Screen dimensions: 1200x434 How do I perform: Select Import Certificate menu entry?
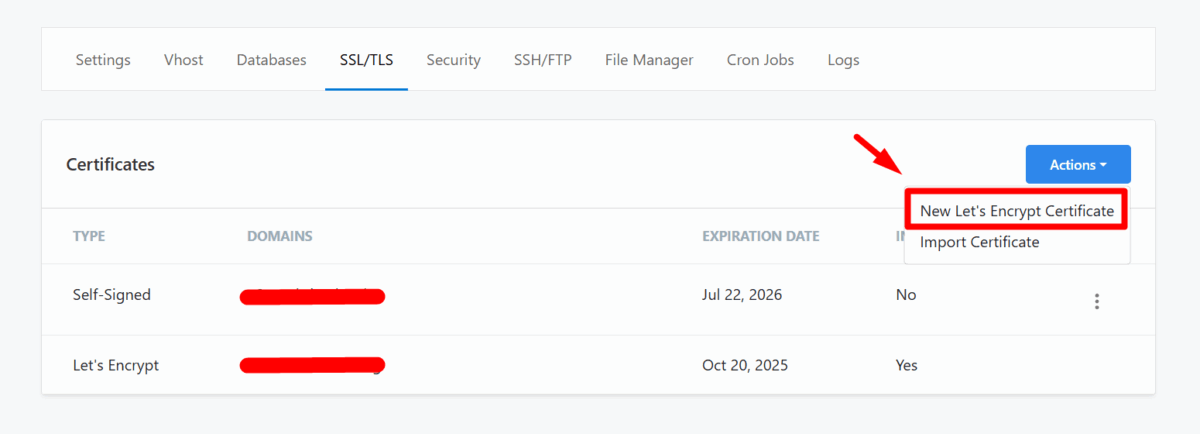point(979,242)
